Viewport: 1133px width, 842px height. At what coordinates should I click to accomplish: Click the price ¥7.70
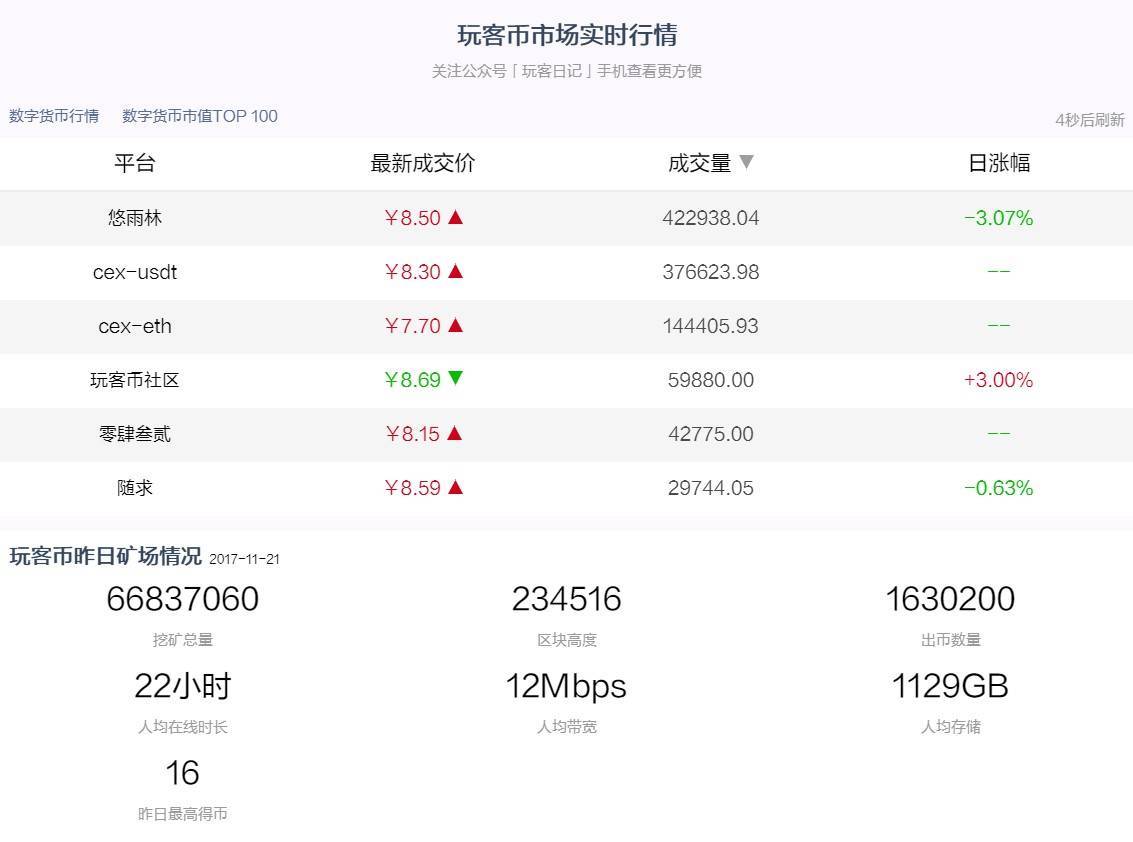tap(413, 326)
